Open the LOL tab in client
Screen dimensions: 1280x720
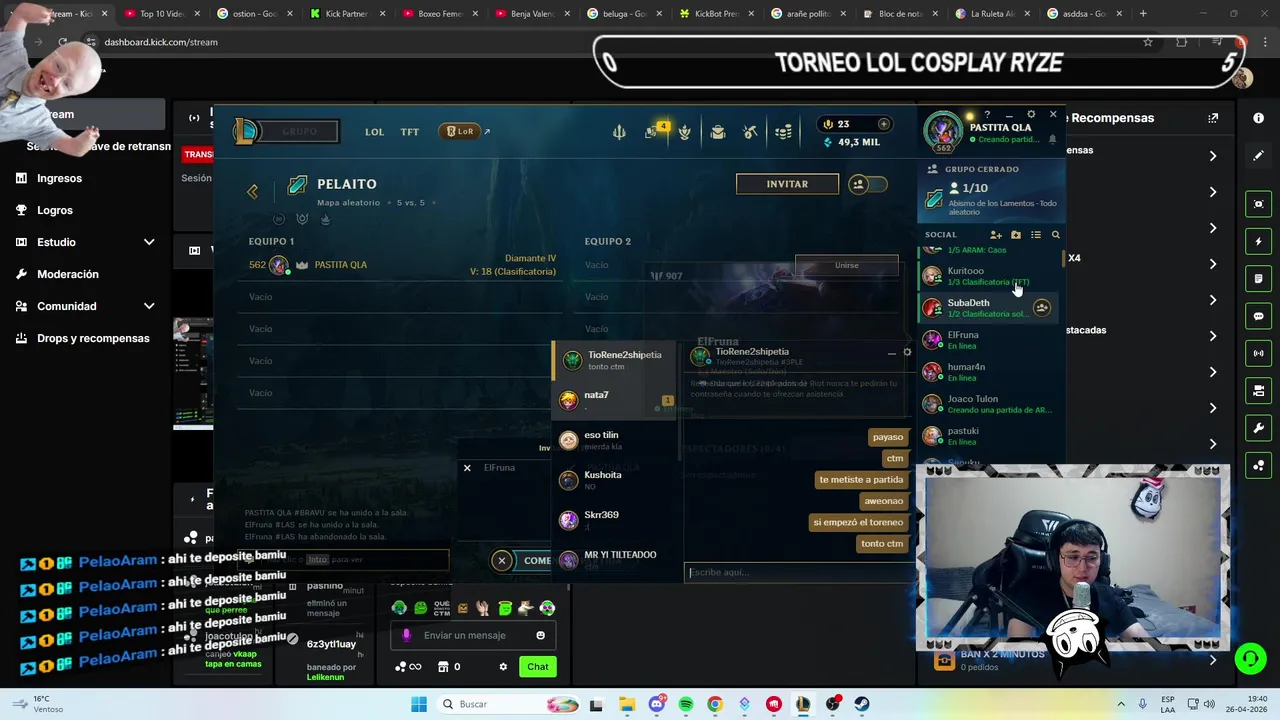pyautogui.click(x=374, y=132)
